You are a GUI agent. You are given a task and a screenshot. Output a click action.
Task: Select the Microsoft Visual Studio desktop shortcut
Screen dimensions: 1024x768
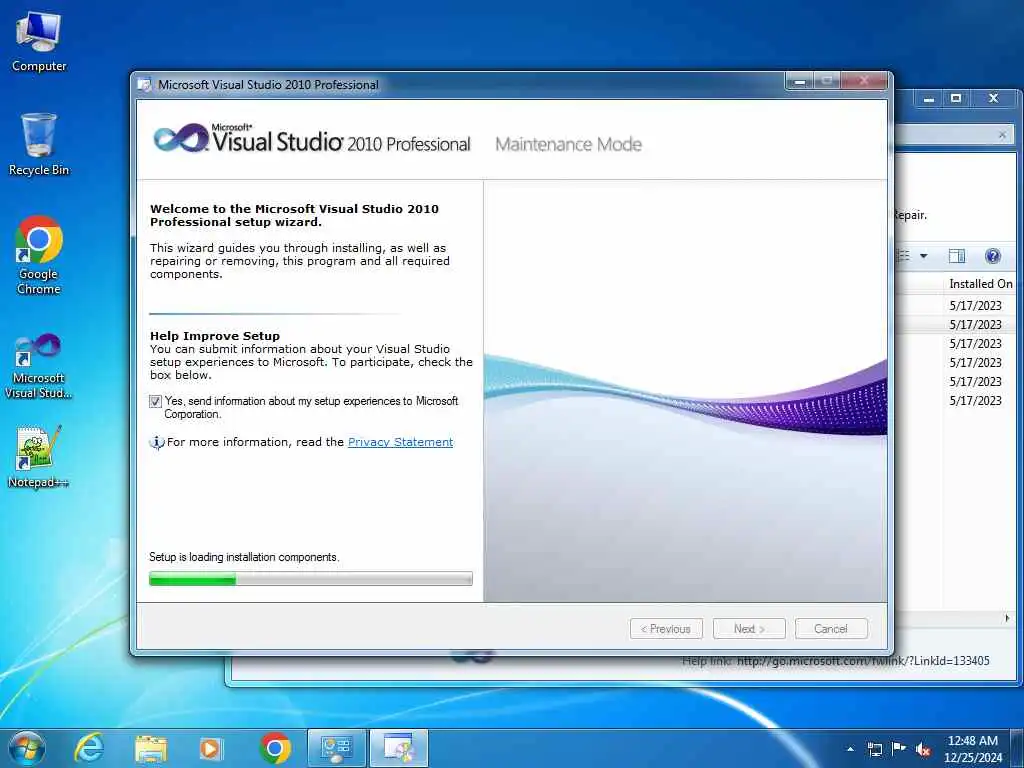click(39, 366)
